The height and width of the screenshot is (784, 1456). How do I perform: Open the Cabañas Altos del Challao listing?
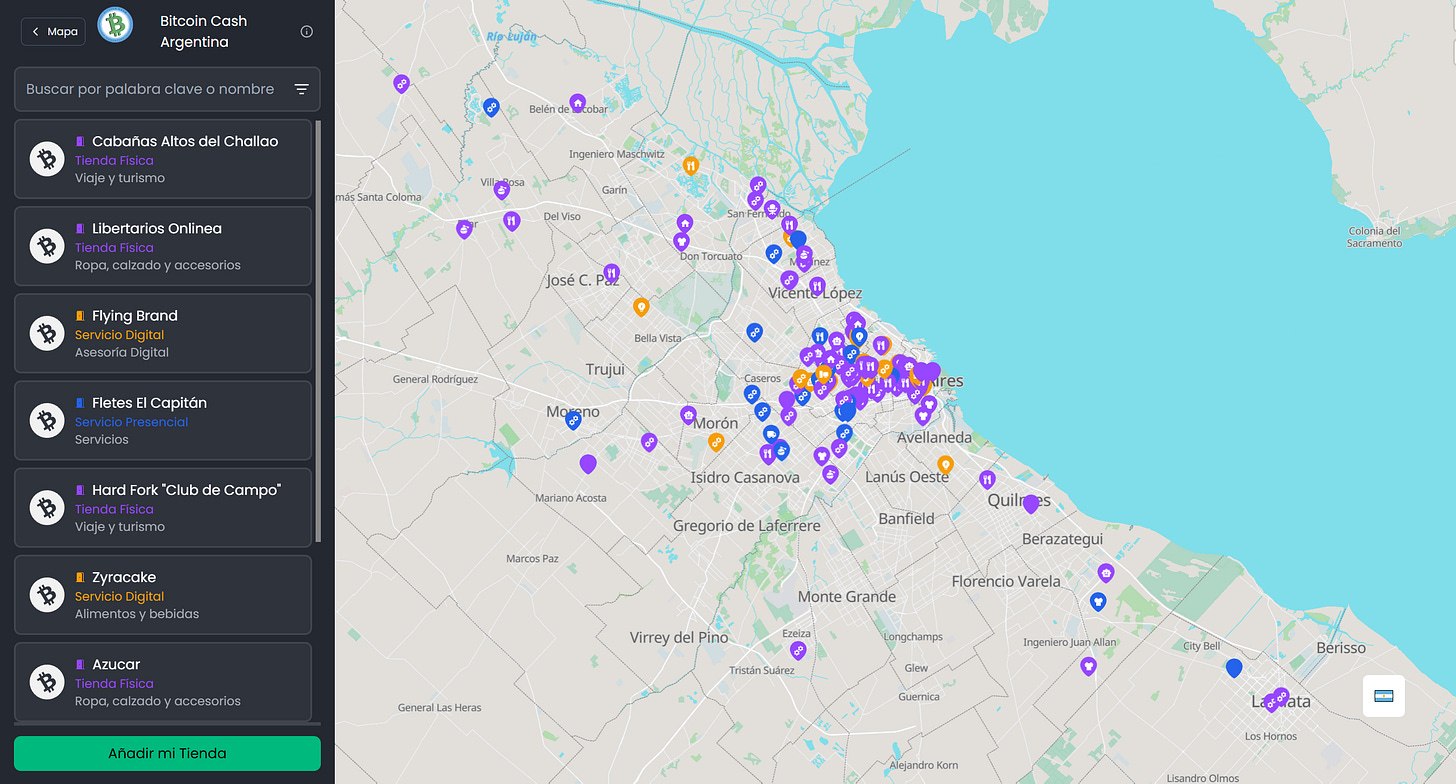[x=163, y=158]
